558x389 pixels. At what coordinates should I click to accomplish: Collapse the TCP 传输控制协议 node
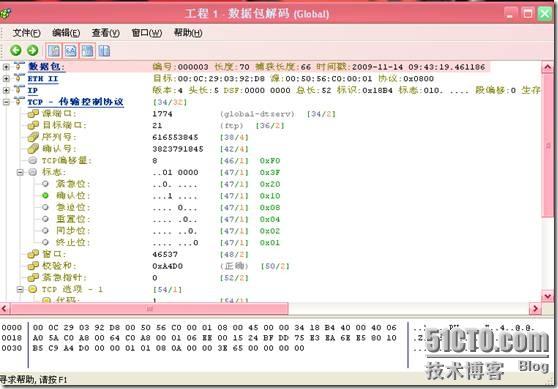click(x=6, y=102)
